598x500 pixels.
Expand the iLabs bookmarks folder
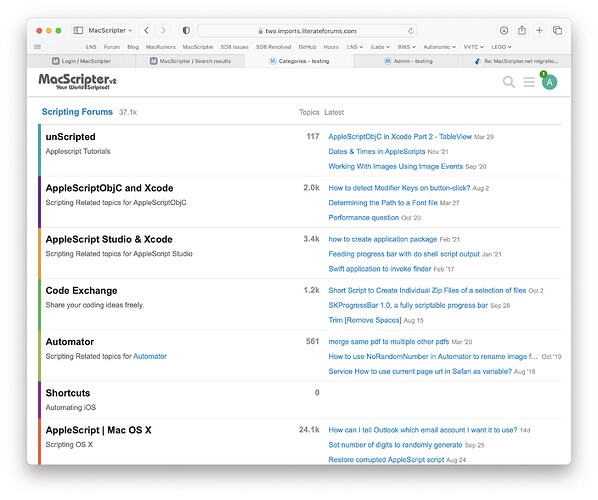[380, 47]
